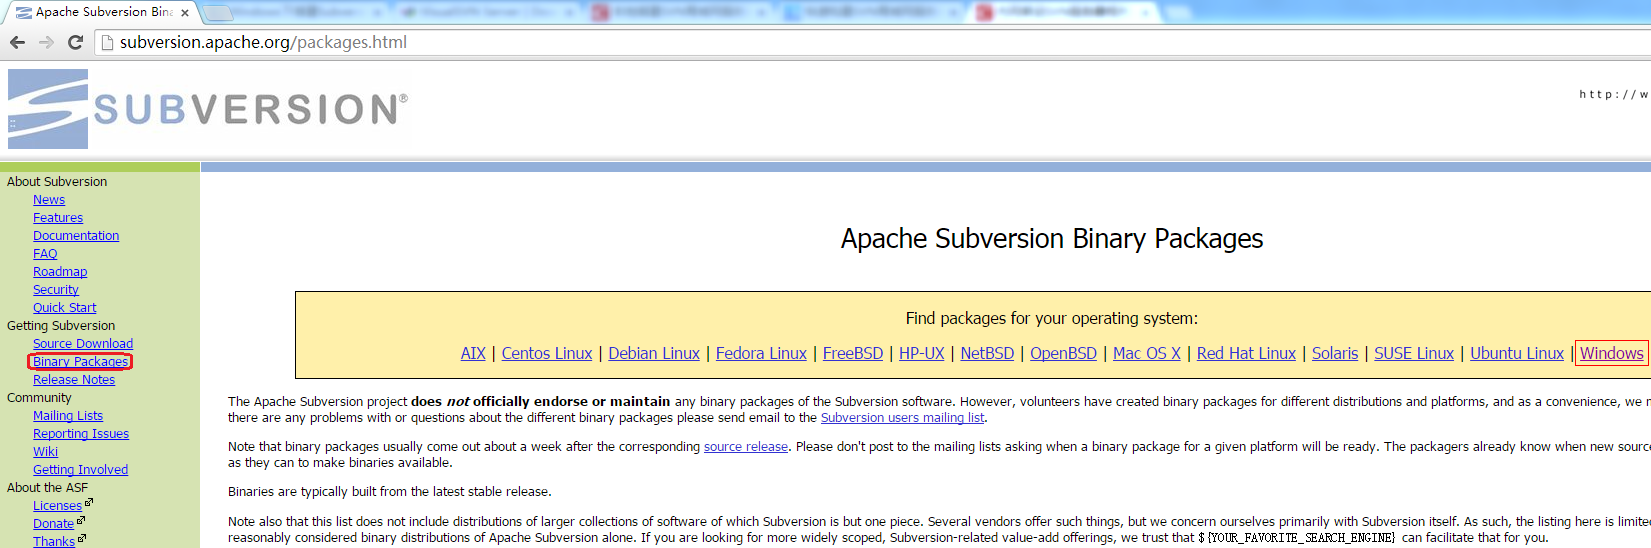Image resolution: width=1651 pixels, height=548 pixels.
Task: Open the FAQ sidebar link
Action: [45, 254]
